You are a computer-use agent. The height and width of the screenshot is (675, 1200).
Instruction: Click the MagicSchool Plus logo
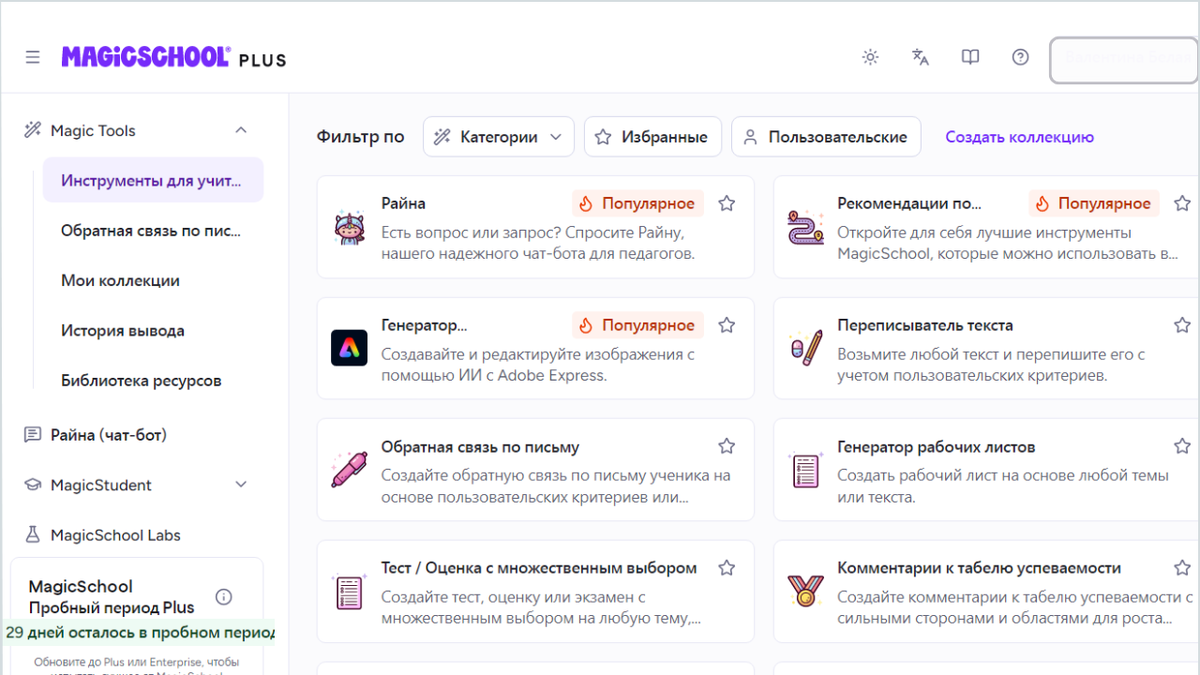[x=174, y=57]
